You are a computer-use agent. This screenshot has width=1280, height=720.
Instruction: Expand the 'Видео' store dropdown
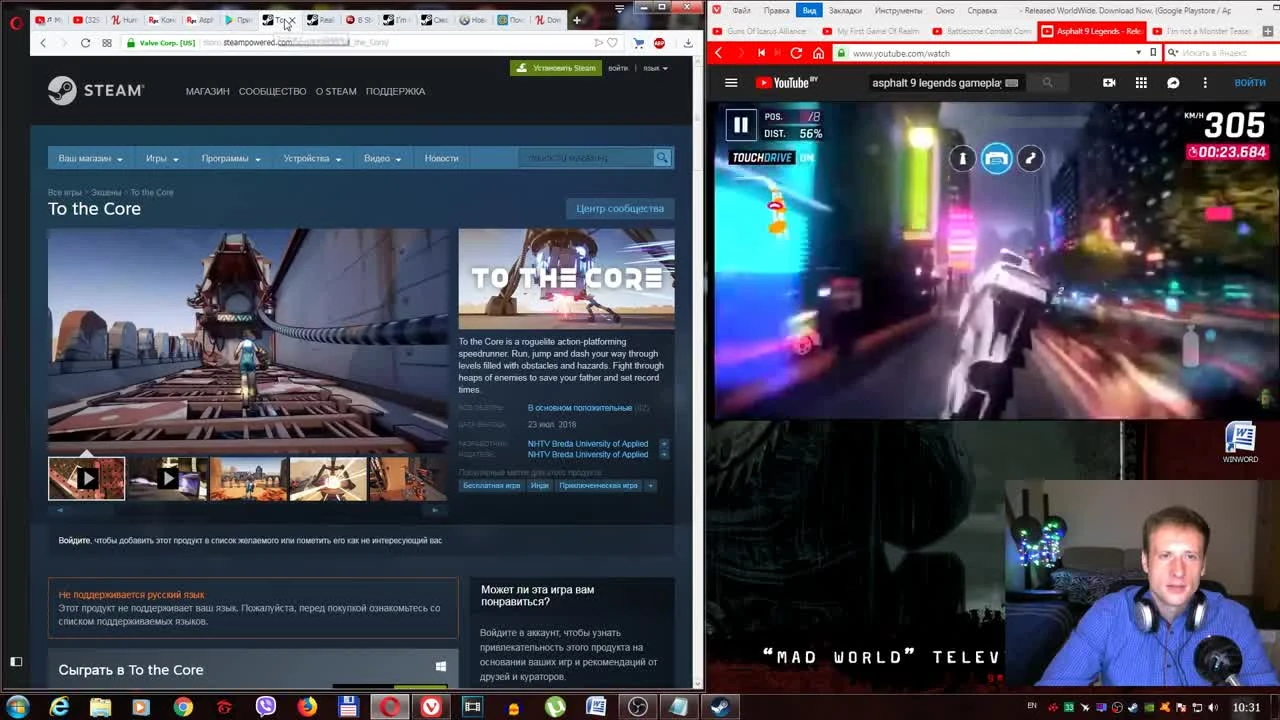382,158
